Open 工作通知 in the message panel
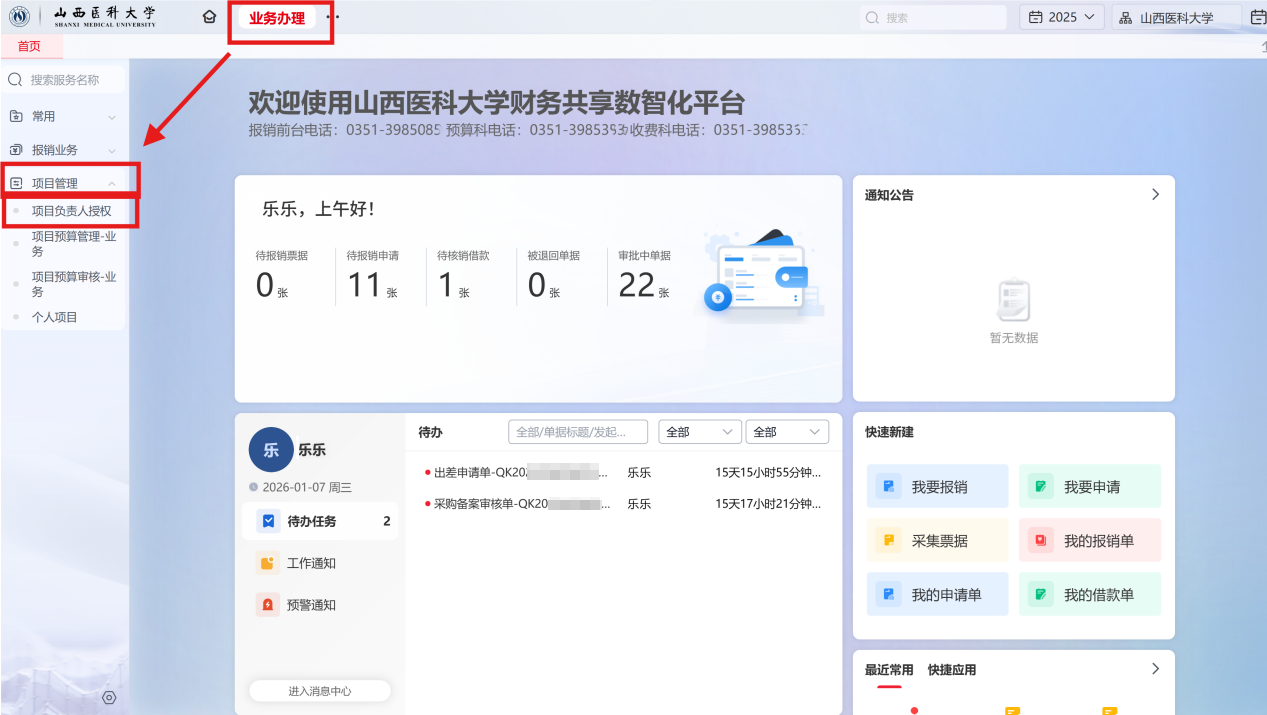Screen dimensions: 1267x715 (311, 563)
